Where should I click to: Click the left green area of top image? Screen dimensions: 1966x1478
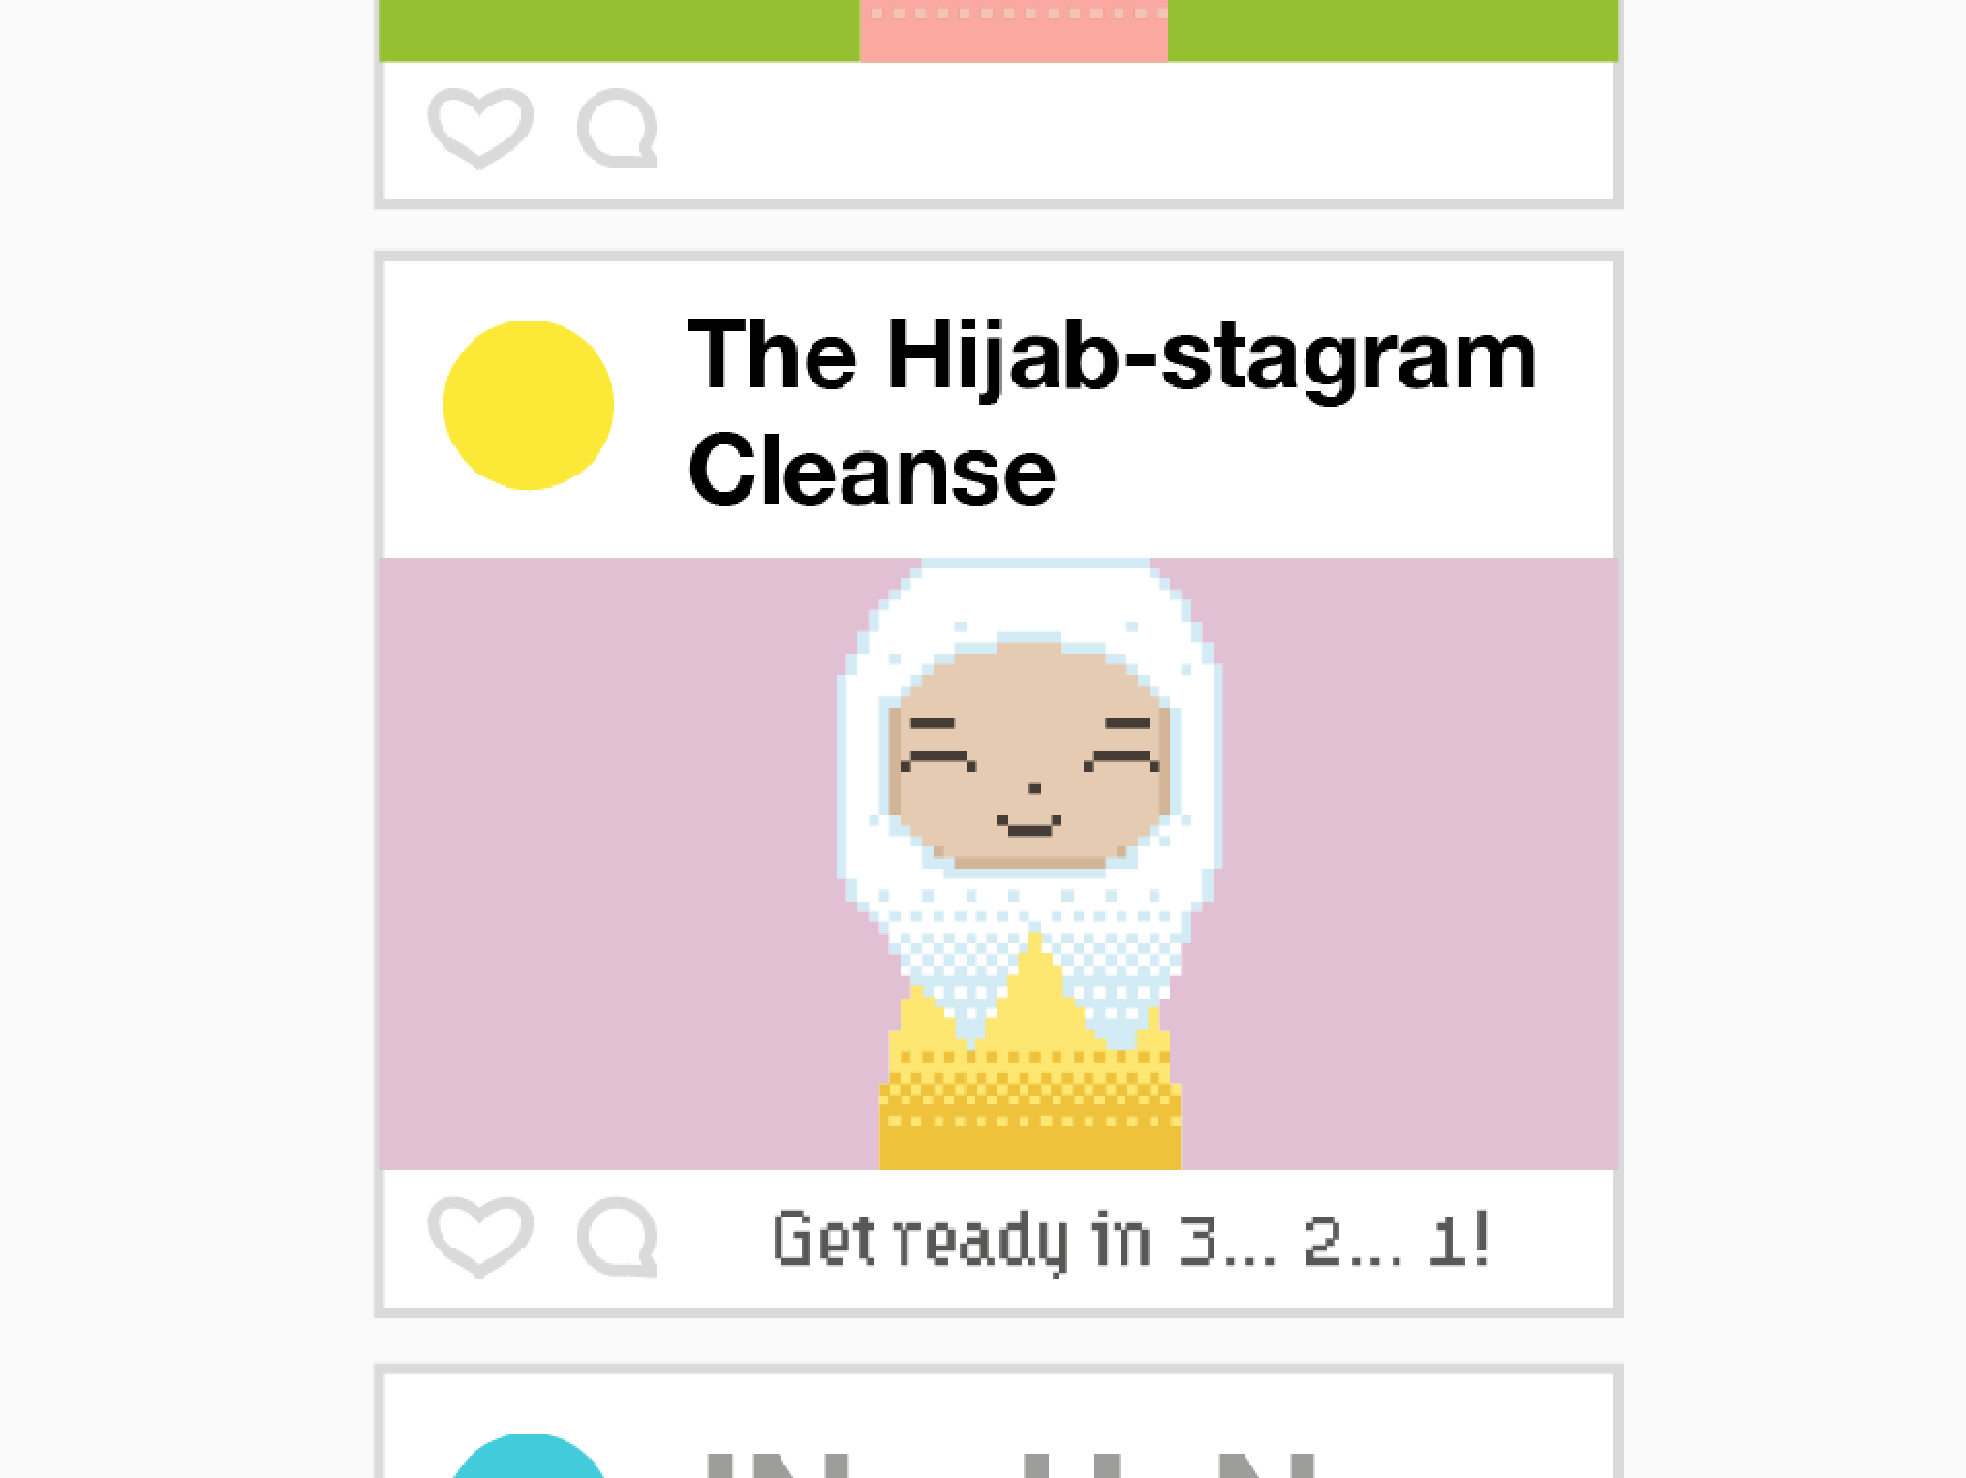(620, 30)
